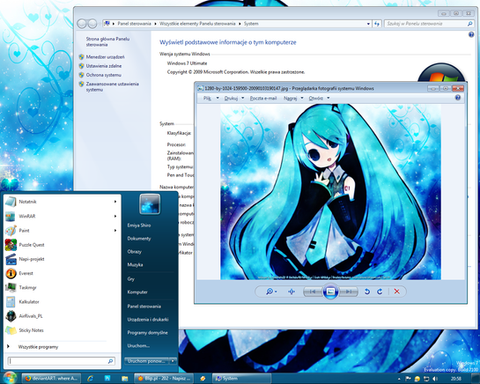
Task: Open the Plik menu in the photo viewer
Action: click(211, 98)
